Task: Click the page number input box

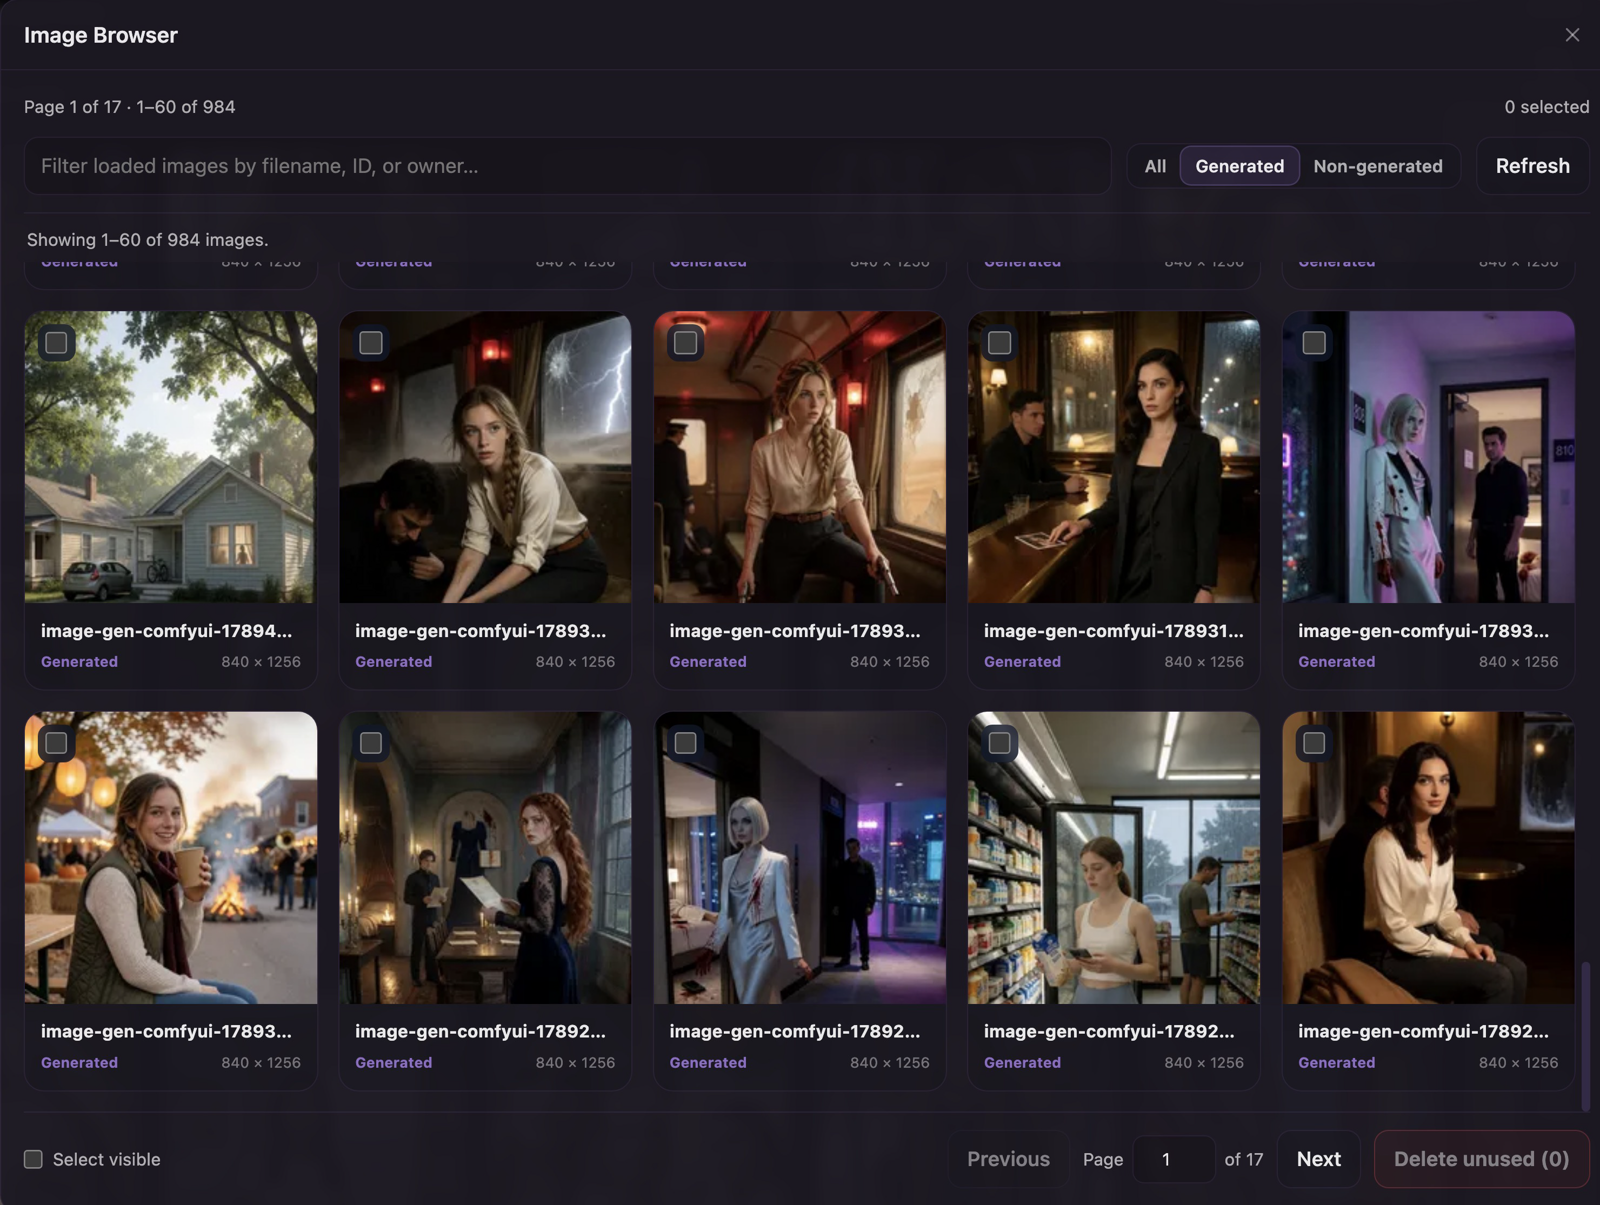Action: click(1173, 1159)
